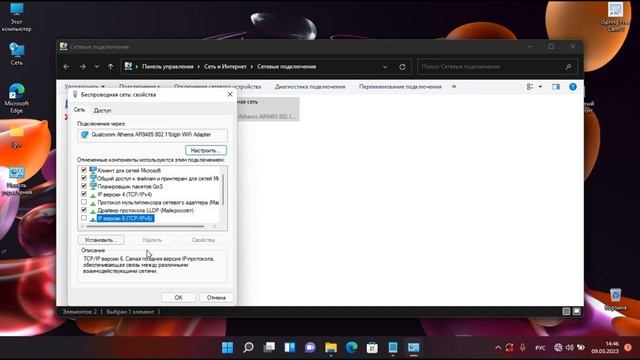Image resolution: width=640 pixels, height=360 pixels.
Task: Open Microsoft Store on taskbar
Action: point(372,347)
